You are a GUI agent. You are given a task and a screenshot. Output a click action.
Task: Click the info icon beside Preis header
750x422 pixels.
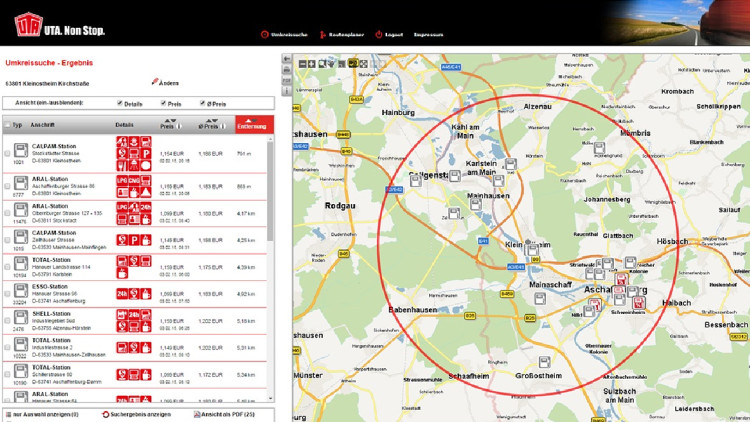(x=179, y=127)
